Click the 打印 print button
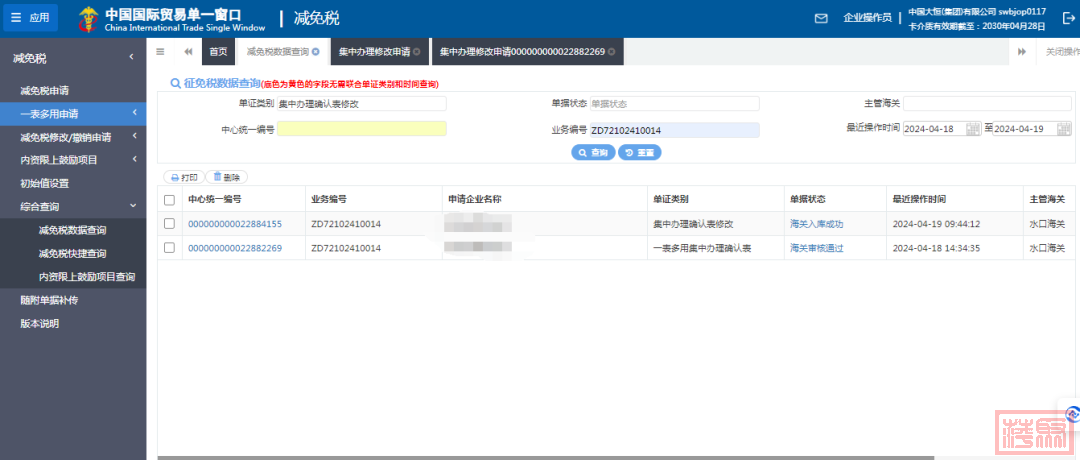This screenshot has width=1080, height=460. pyautogui.click(x=184, y=177)
